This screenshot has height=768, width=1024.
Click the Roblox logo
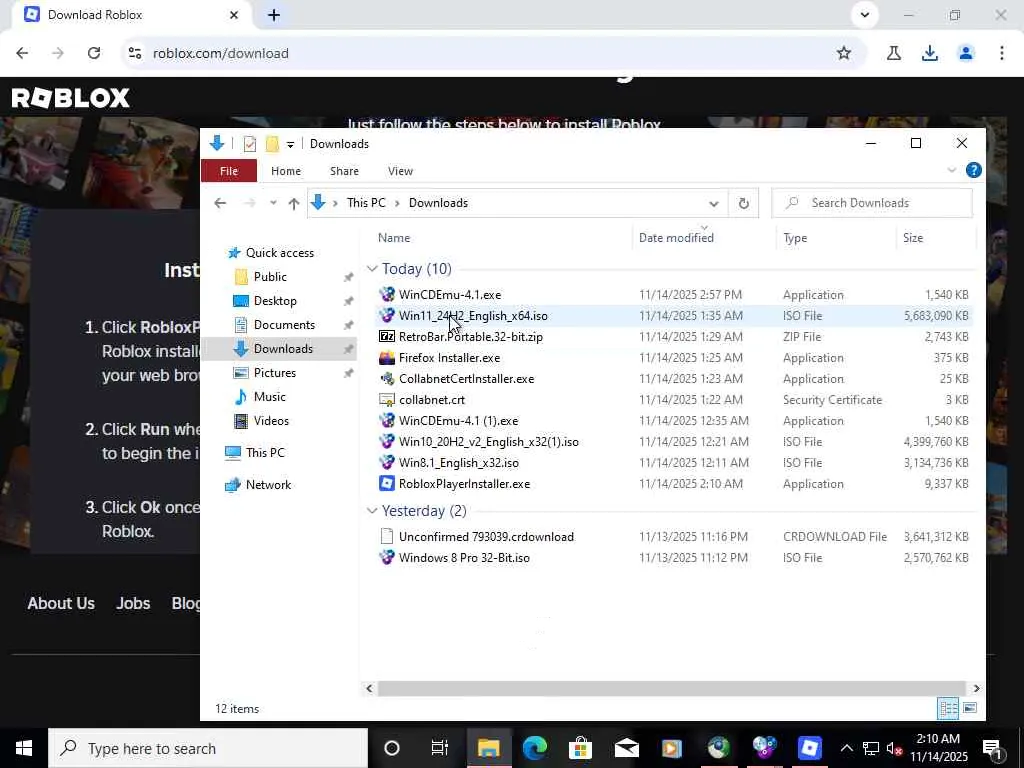[x=71, y=98]
